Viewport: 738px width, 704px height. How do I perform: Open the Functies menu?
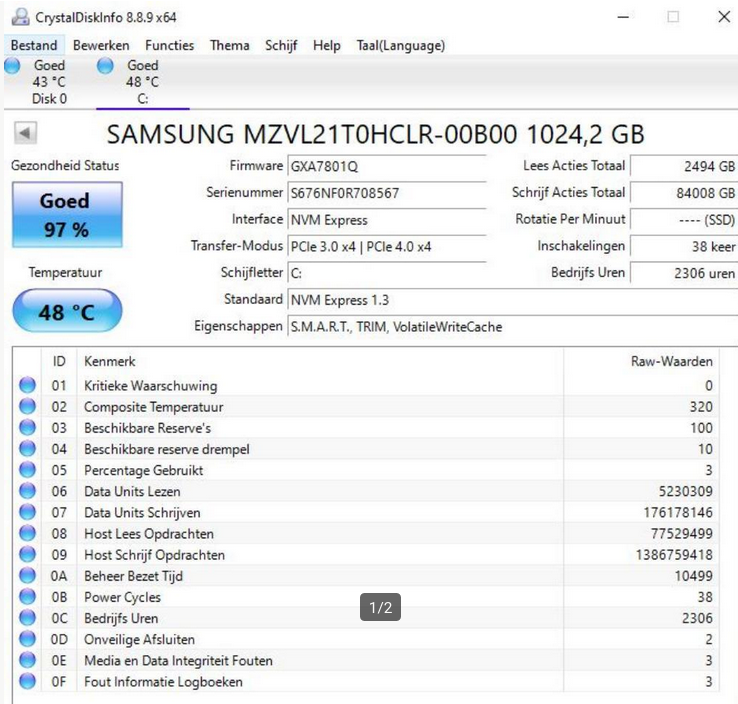[169, 45]
